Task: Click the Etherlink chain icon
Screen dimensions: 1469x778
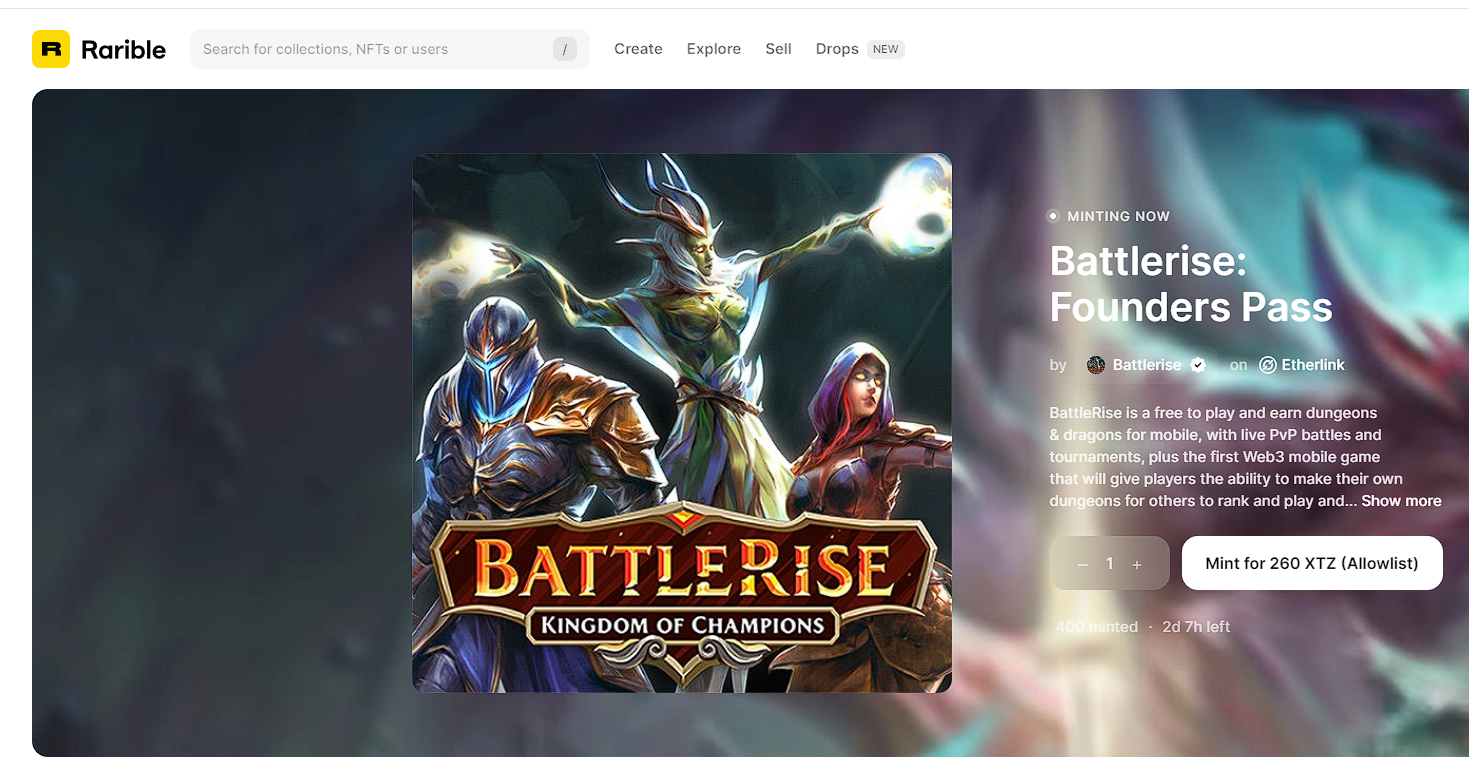Action: (1267, 365)
